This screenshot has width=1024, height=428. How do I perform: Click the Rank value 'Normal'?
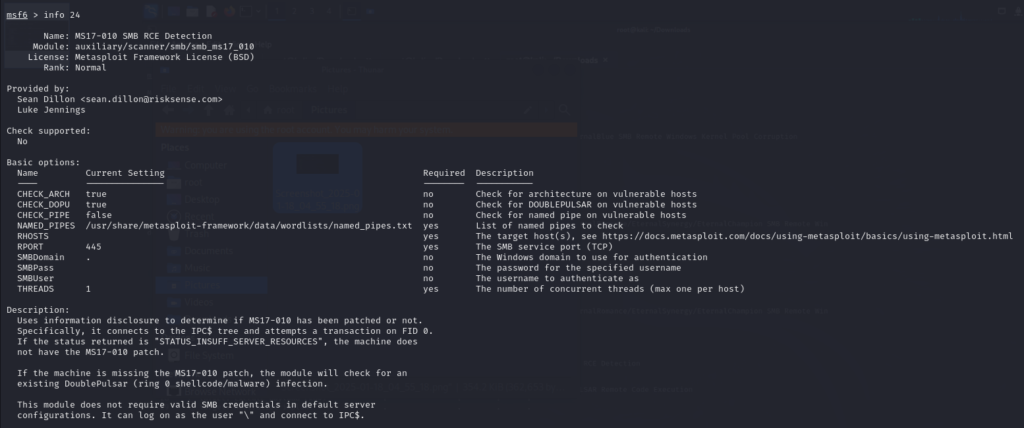click(90, 67)
